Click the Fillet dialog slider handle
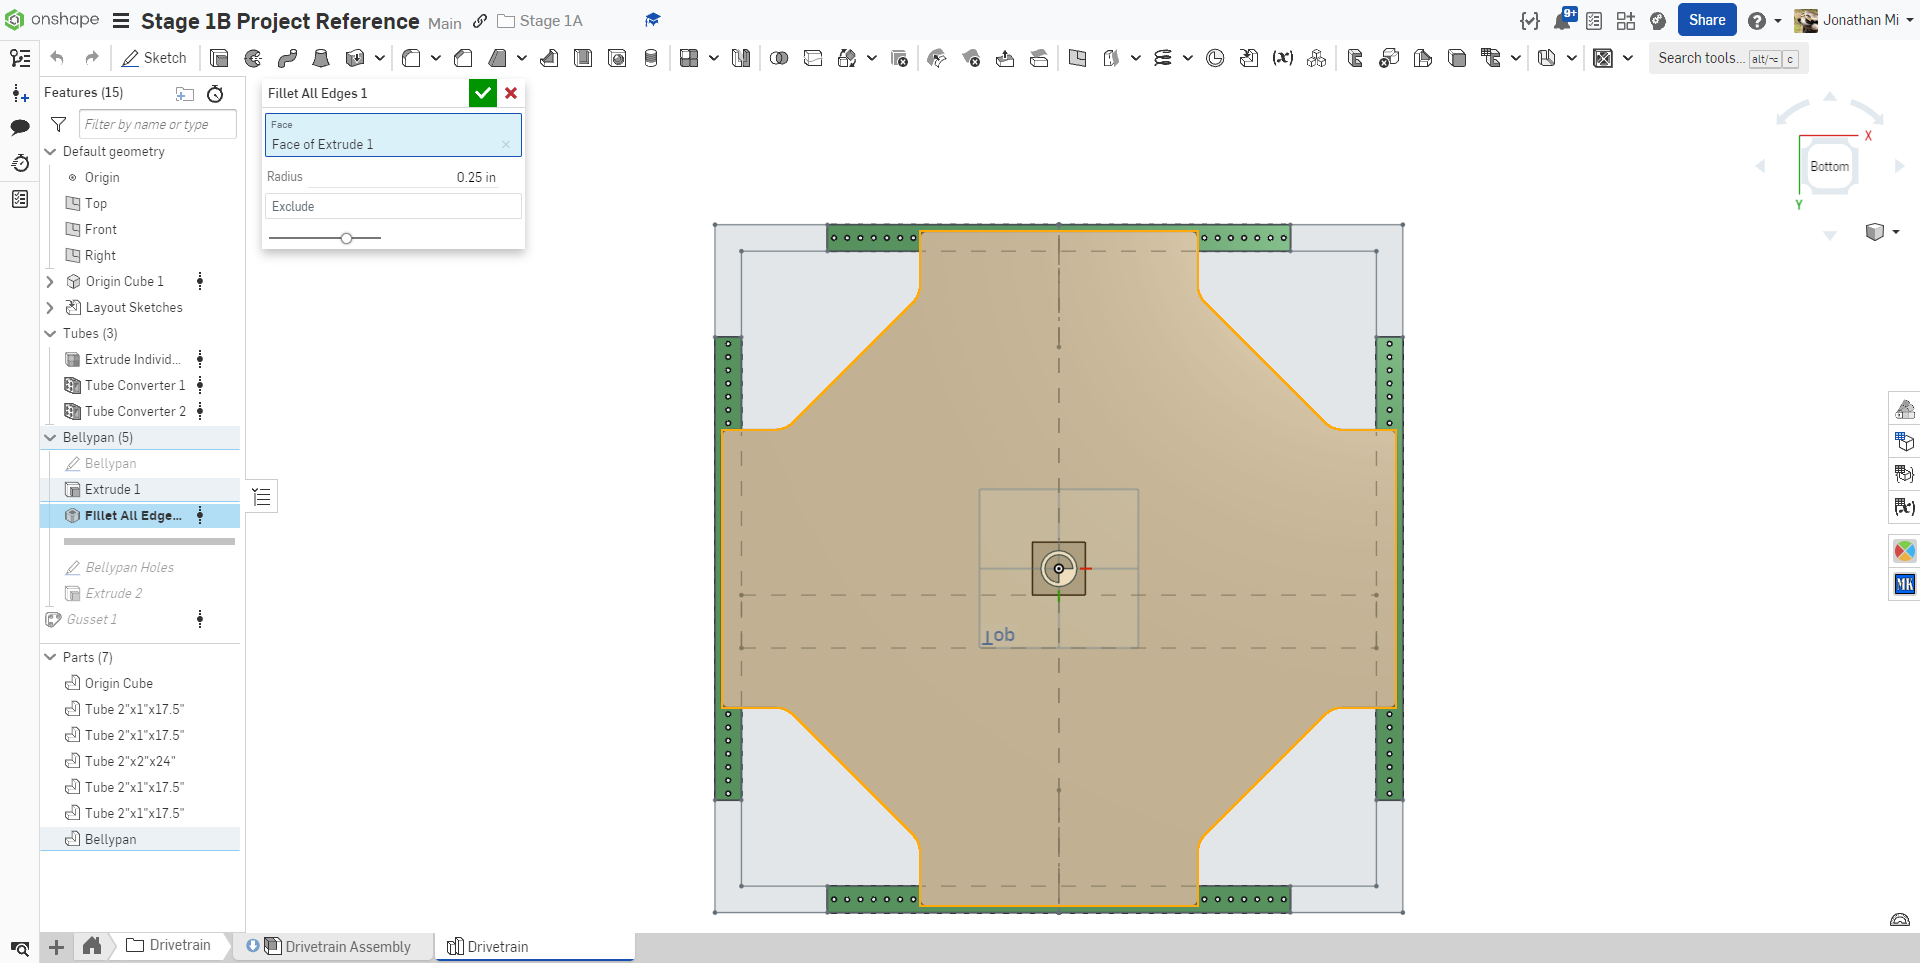This screenshot has height=963, width=1920. point(346,238)
